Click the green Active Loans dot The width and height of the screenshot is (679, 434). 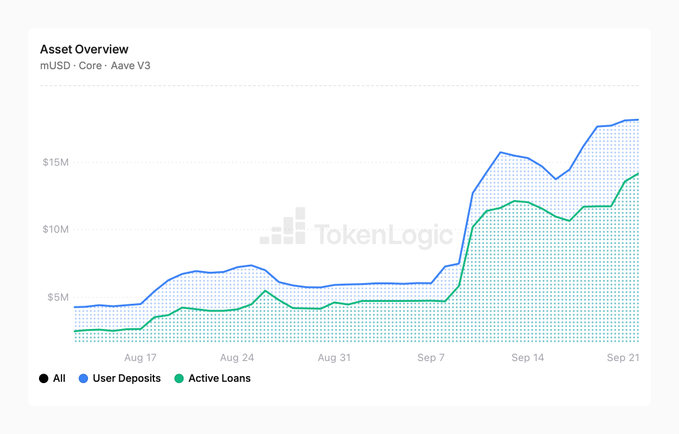(x=179, y=378)
